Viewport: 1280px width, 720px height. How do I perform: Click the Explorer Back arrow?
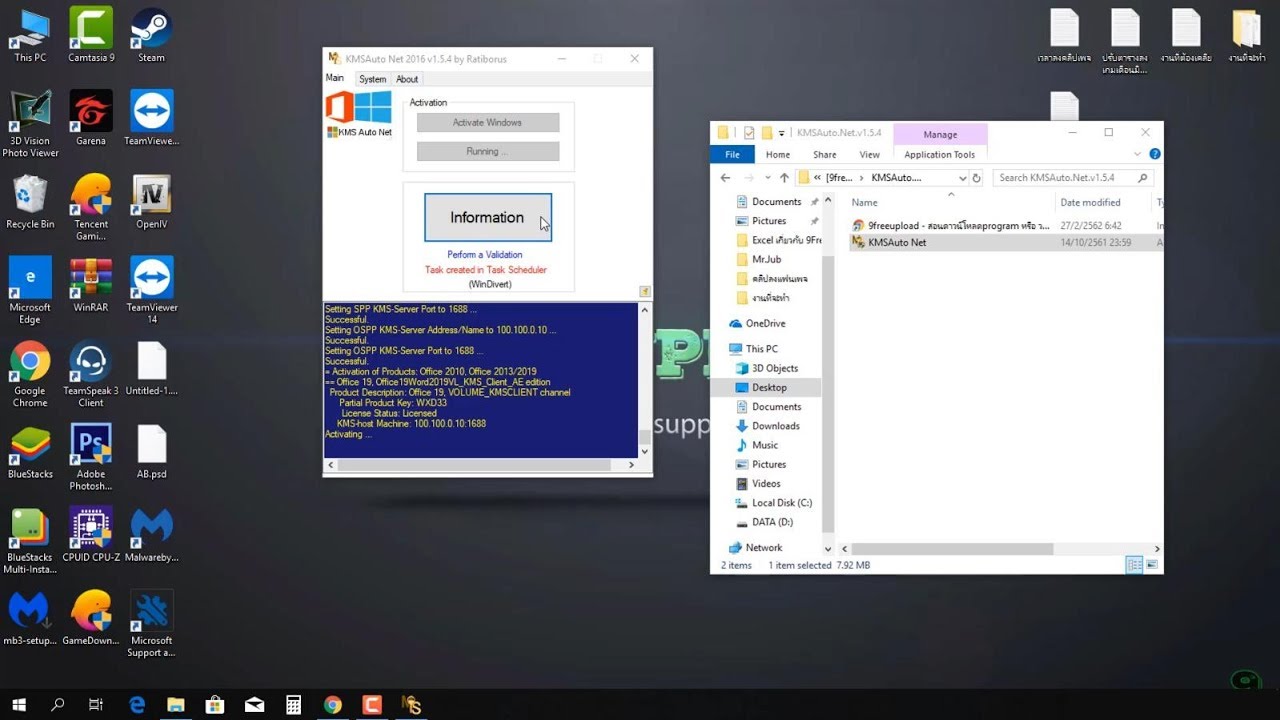pyautogui.click(x=726, y=177)
